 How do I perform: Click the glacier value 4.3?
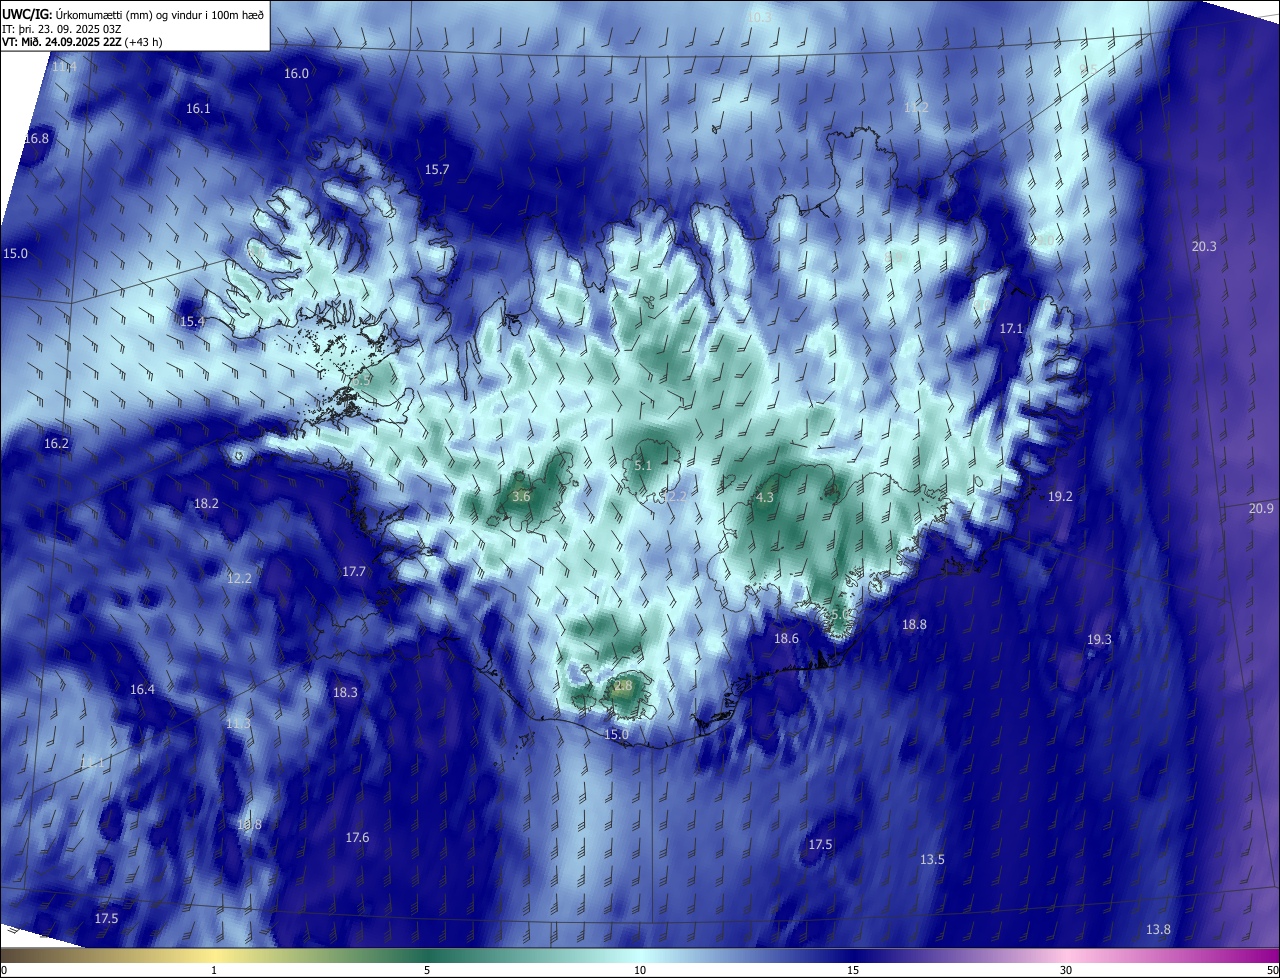[x=765, y=497]
